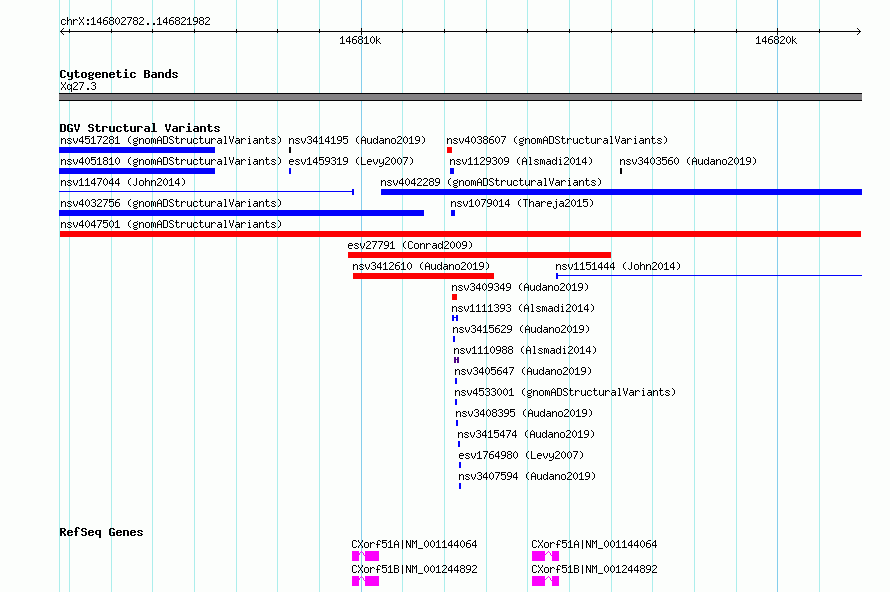The image size is (890, 592).
Task: Select the Cytogenetic Bands track title
Action: tap(119, 74)
